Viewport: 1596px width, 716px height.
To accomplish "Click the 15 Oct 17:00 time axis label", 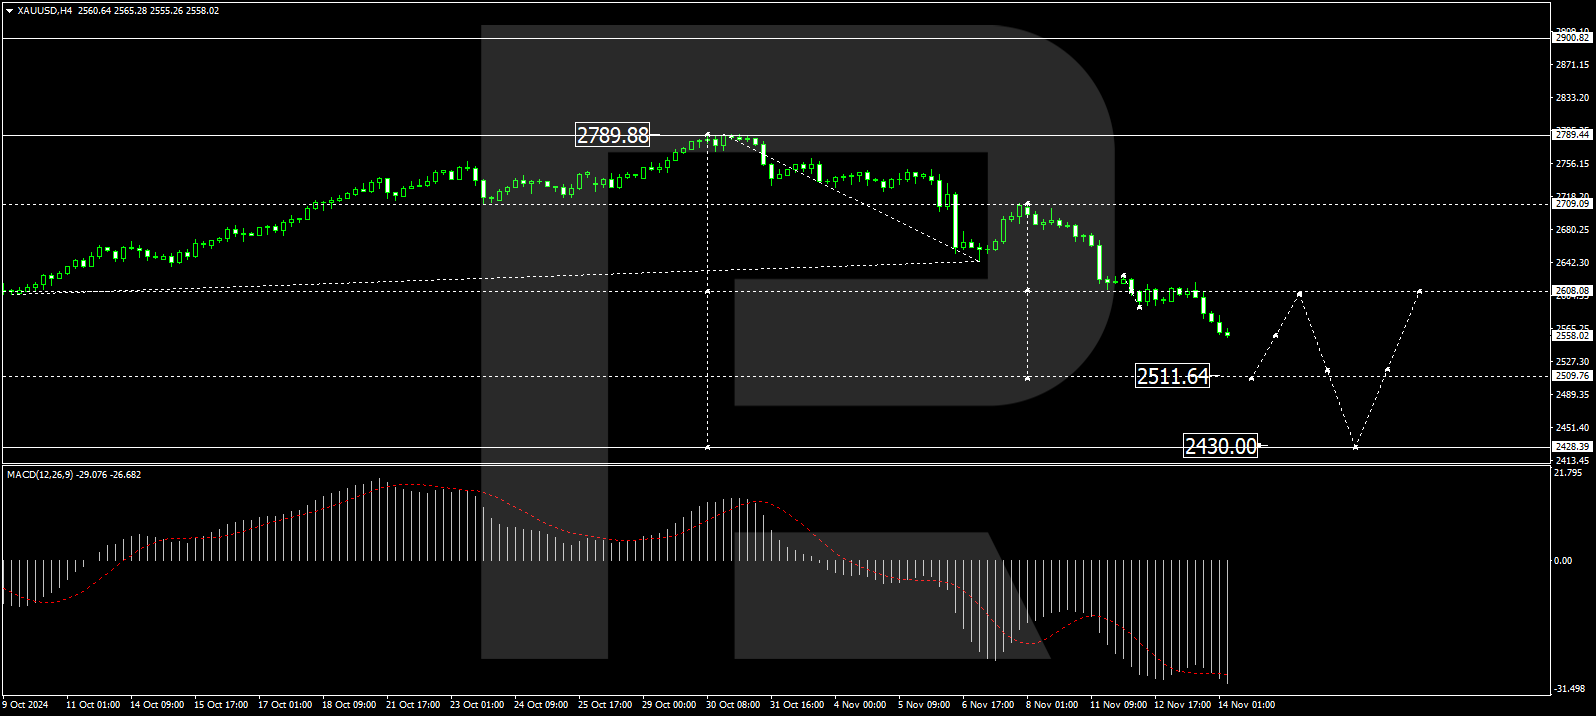I will [221, 705].
